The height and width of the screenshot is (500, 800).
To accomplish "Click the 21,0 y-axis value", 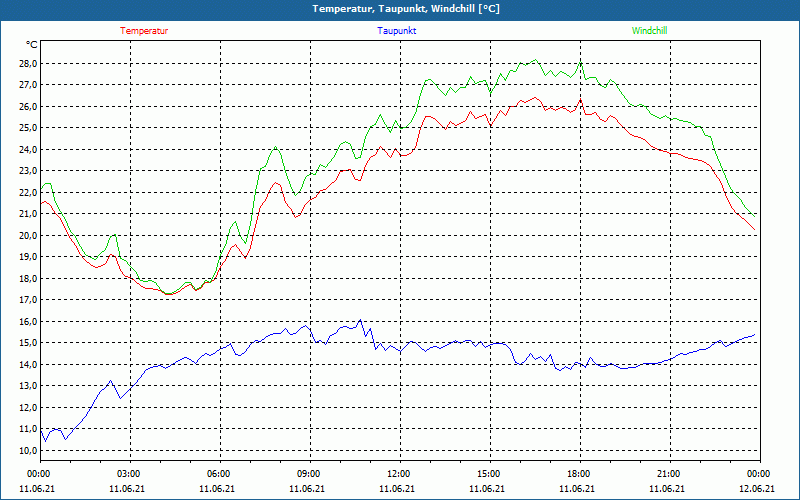I will click(29, 214).
